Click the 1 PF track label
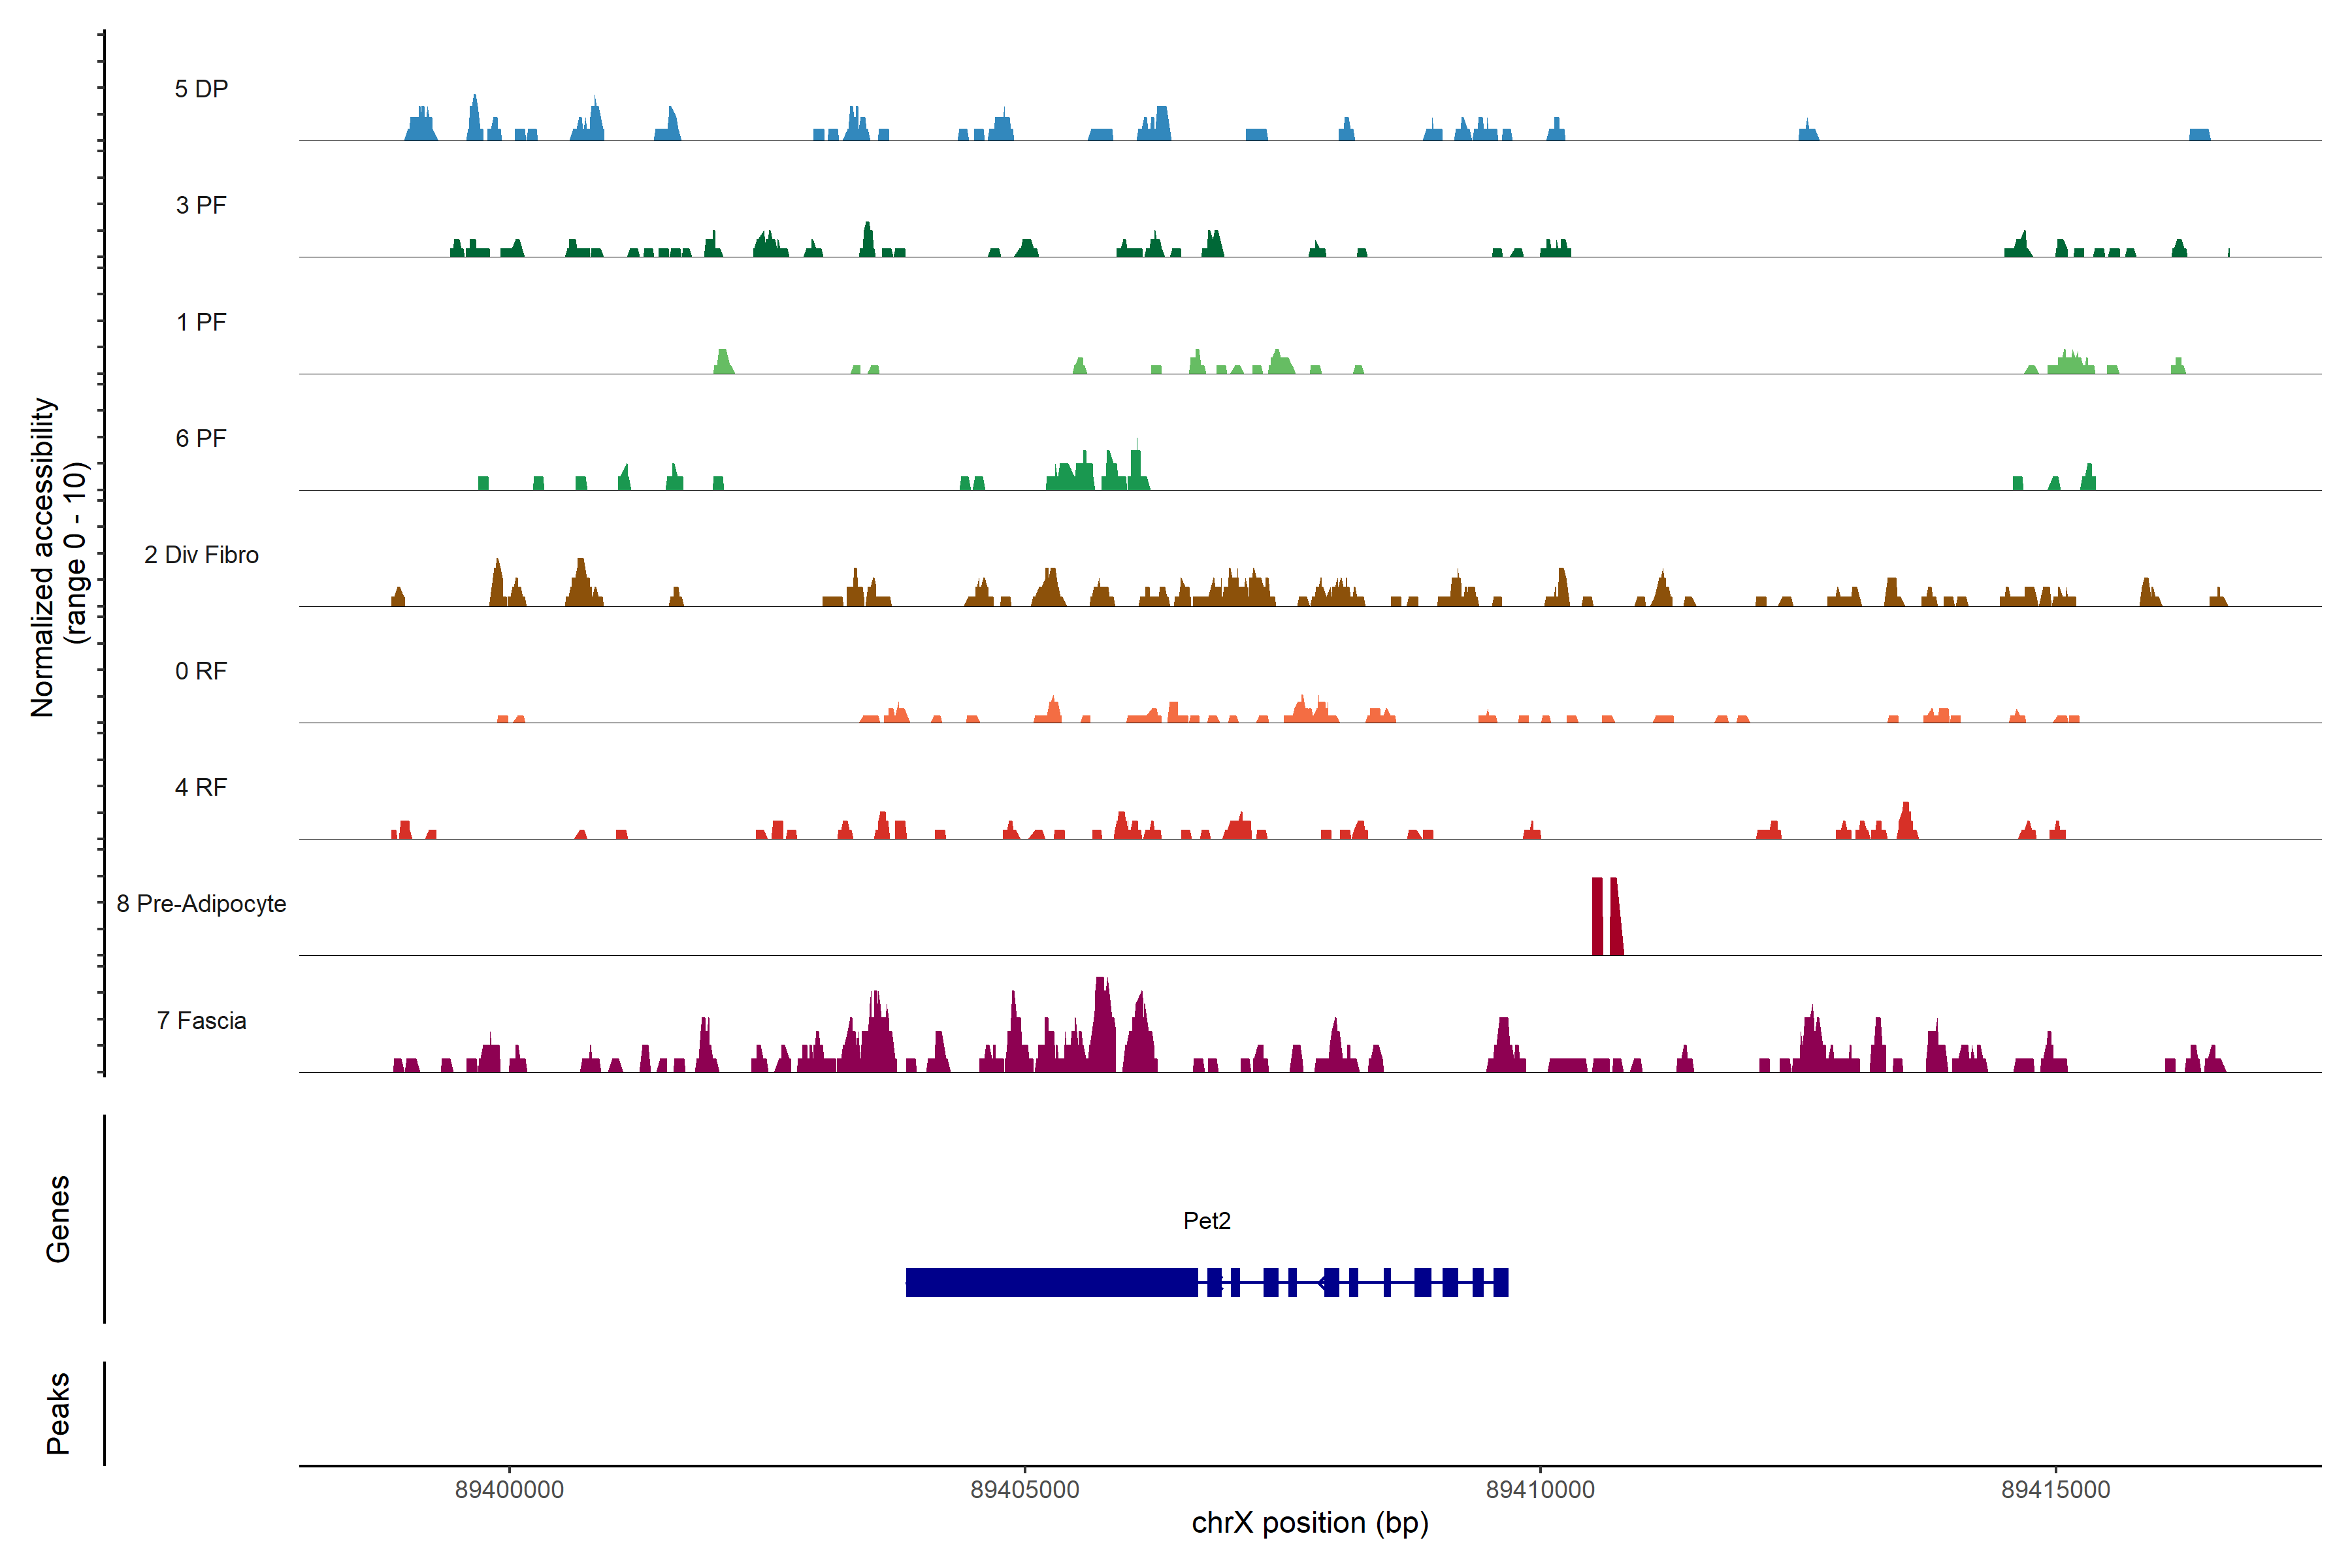The height and width of the screenshot is (1568, 2352). point(201,322)
